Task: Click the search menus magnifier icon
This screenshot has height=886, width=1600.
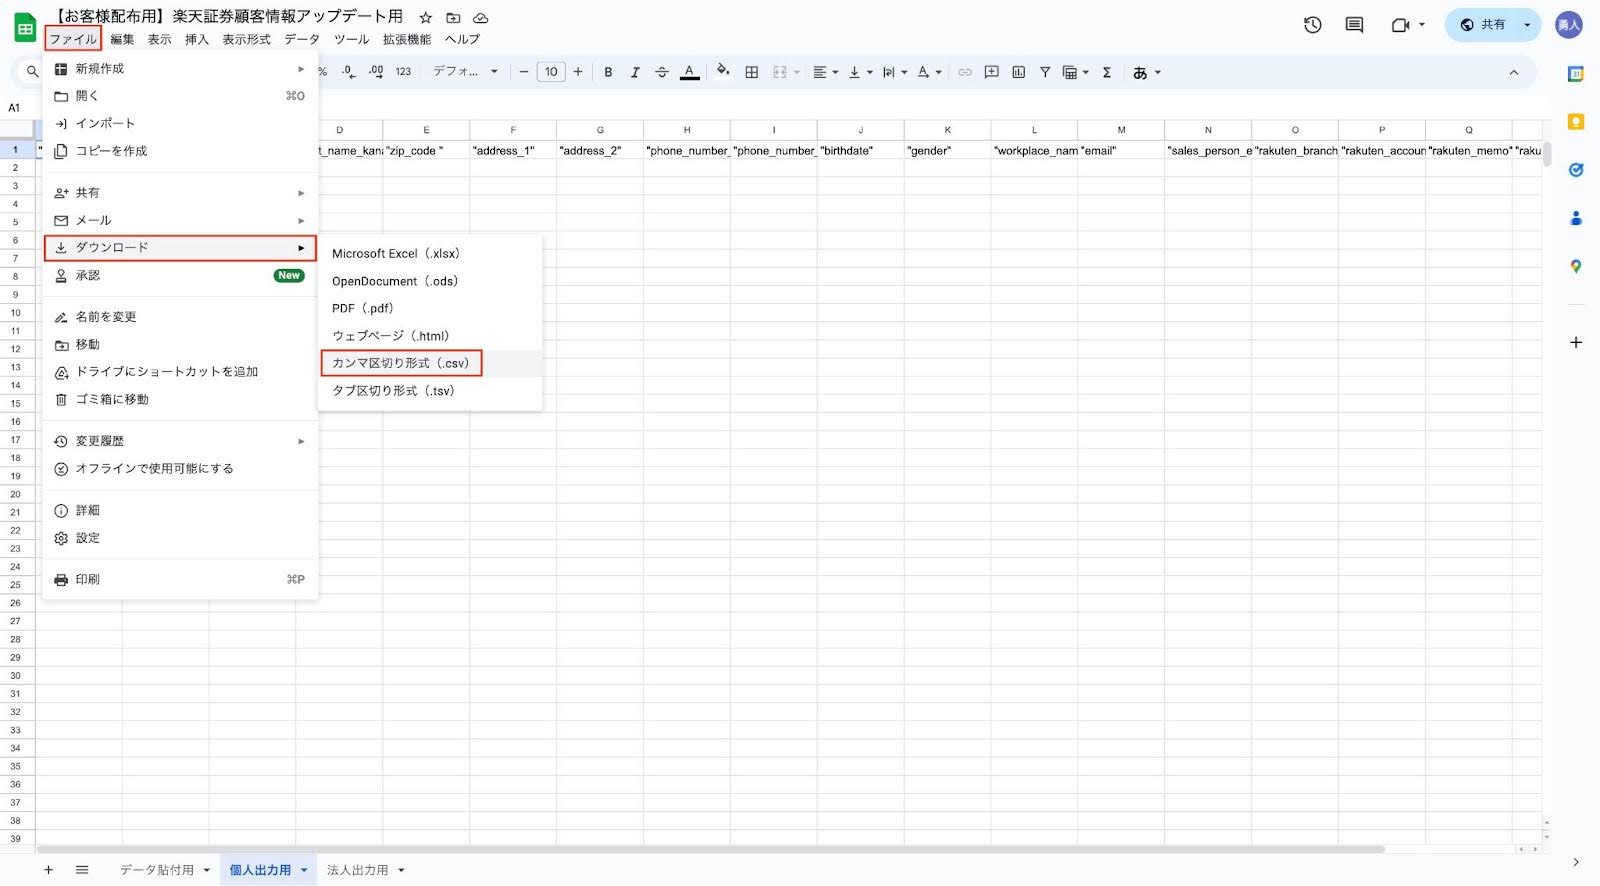Action: pyautogui.click(x=32, y=72)
